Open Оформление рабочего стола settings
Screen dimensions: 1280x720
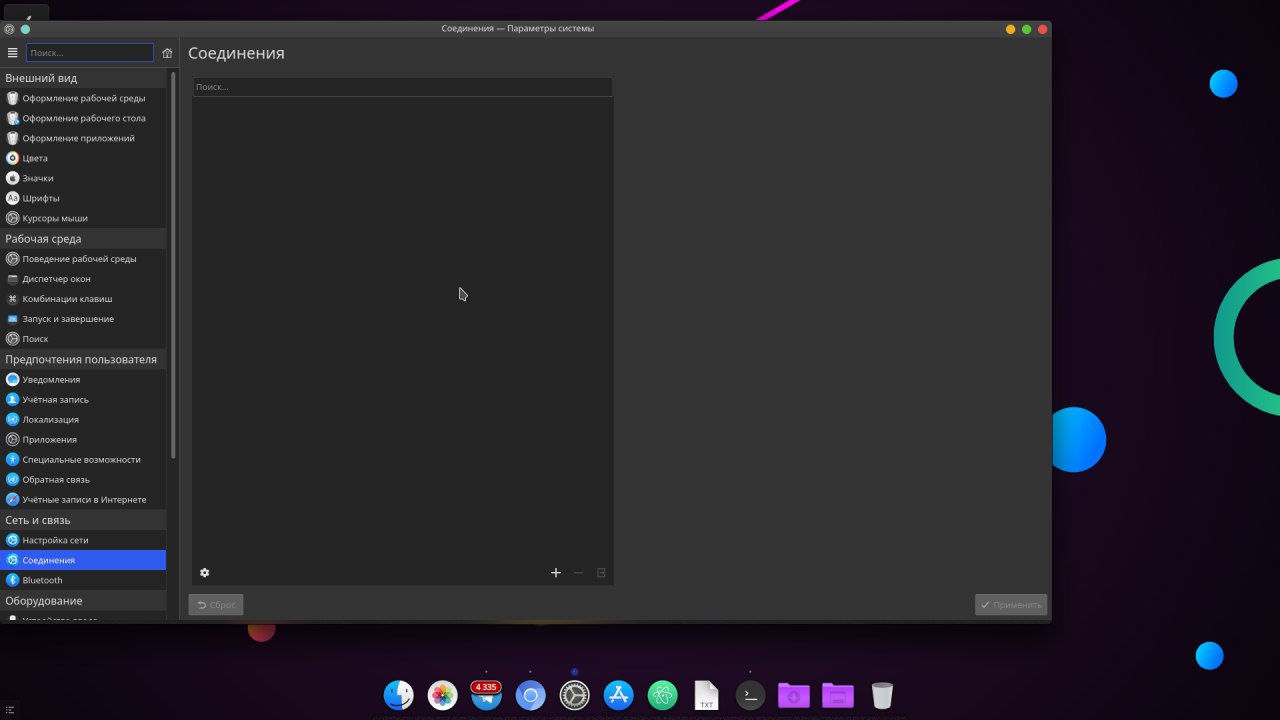point(83,118)
